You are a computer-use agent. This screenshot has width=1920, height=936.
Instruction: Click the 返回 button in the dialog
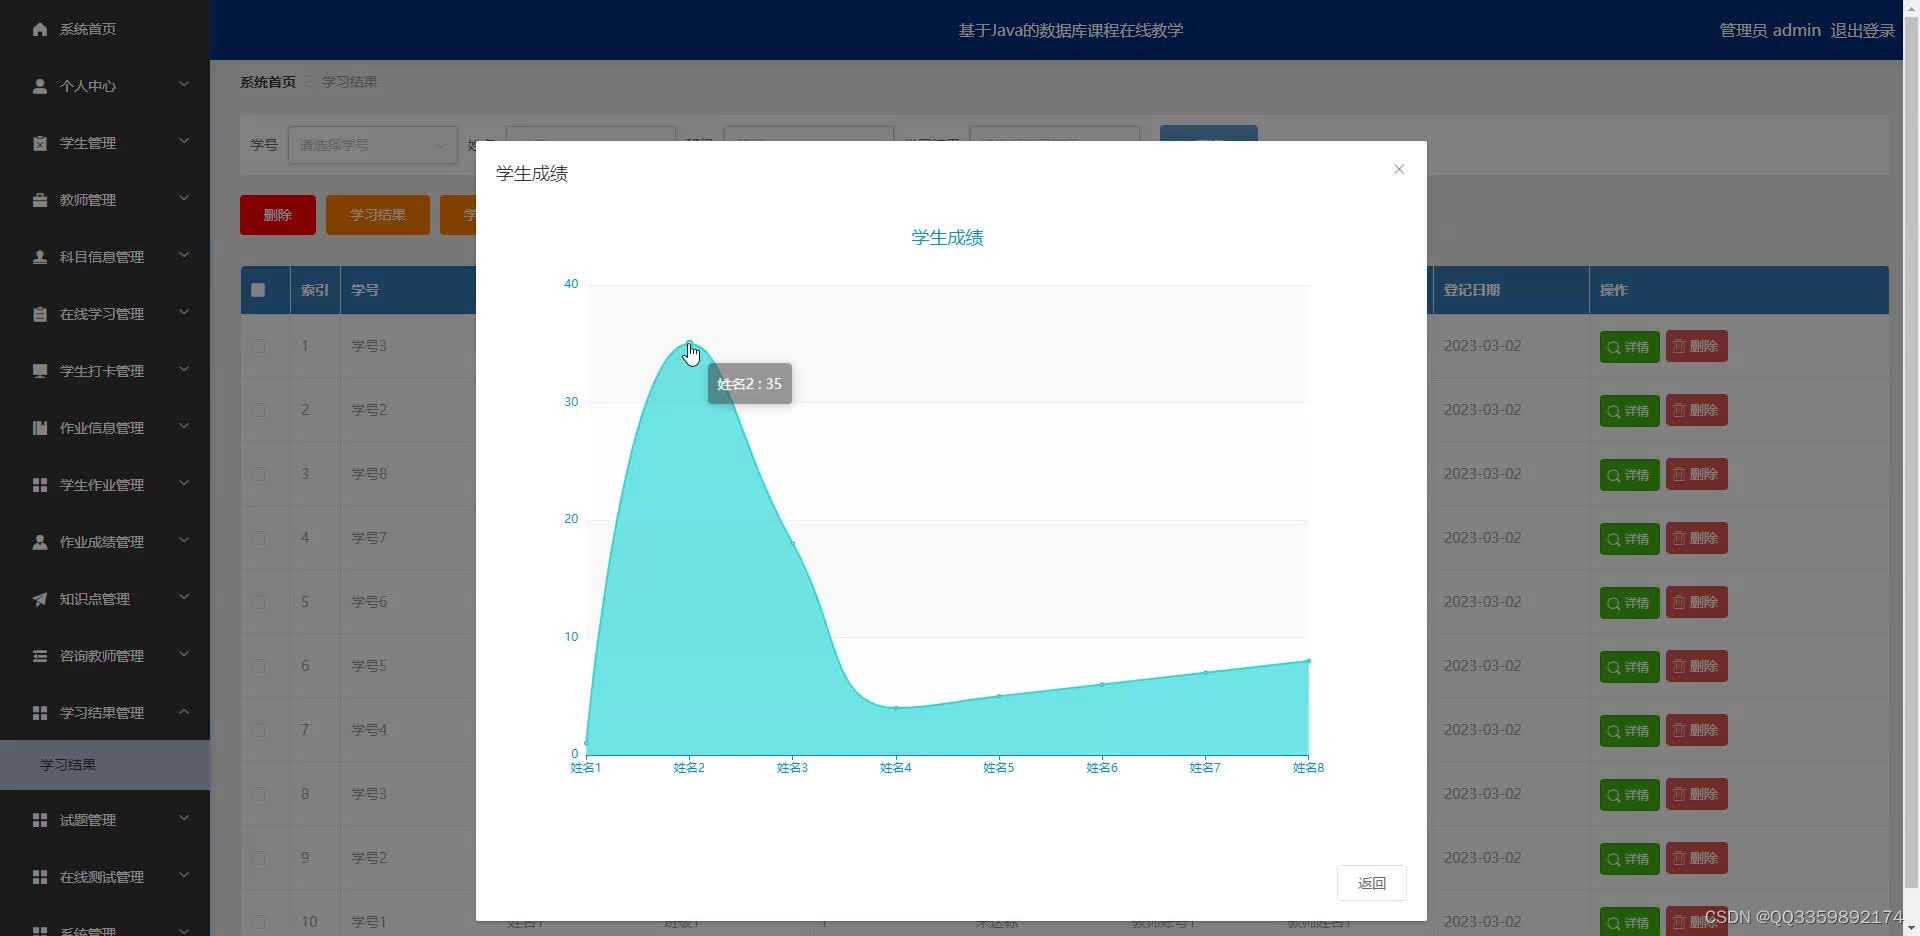pos(1372,883)
